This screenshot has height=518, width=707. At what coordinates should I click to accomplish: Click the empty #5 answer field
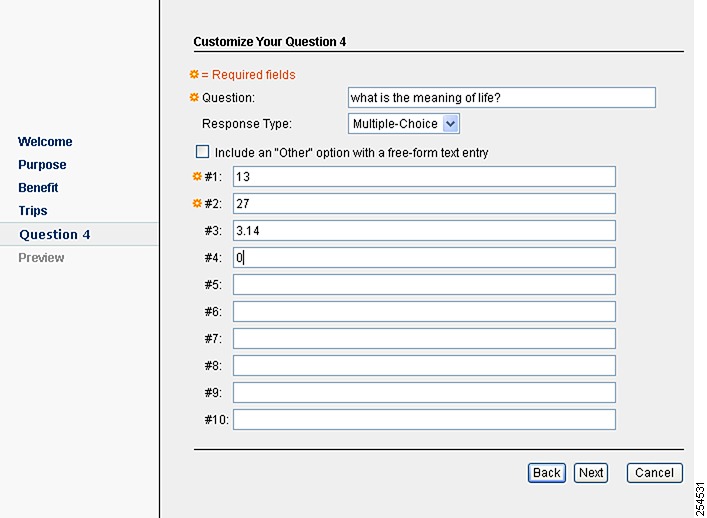point(424,284)
